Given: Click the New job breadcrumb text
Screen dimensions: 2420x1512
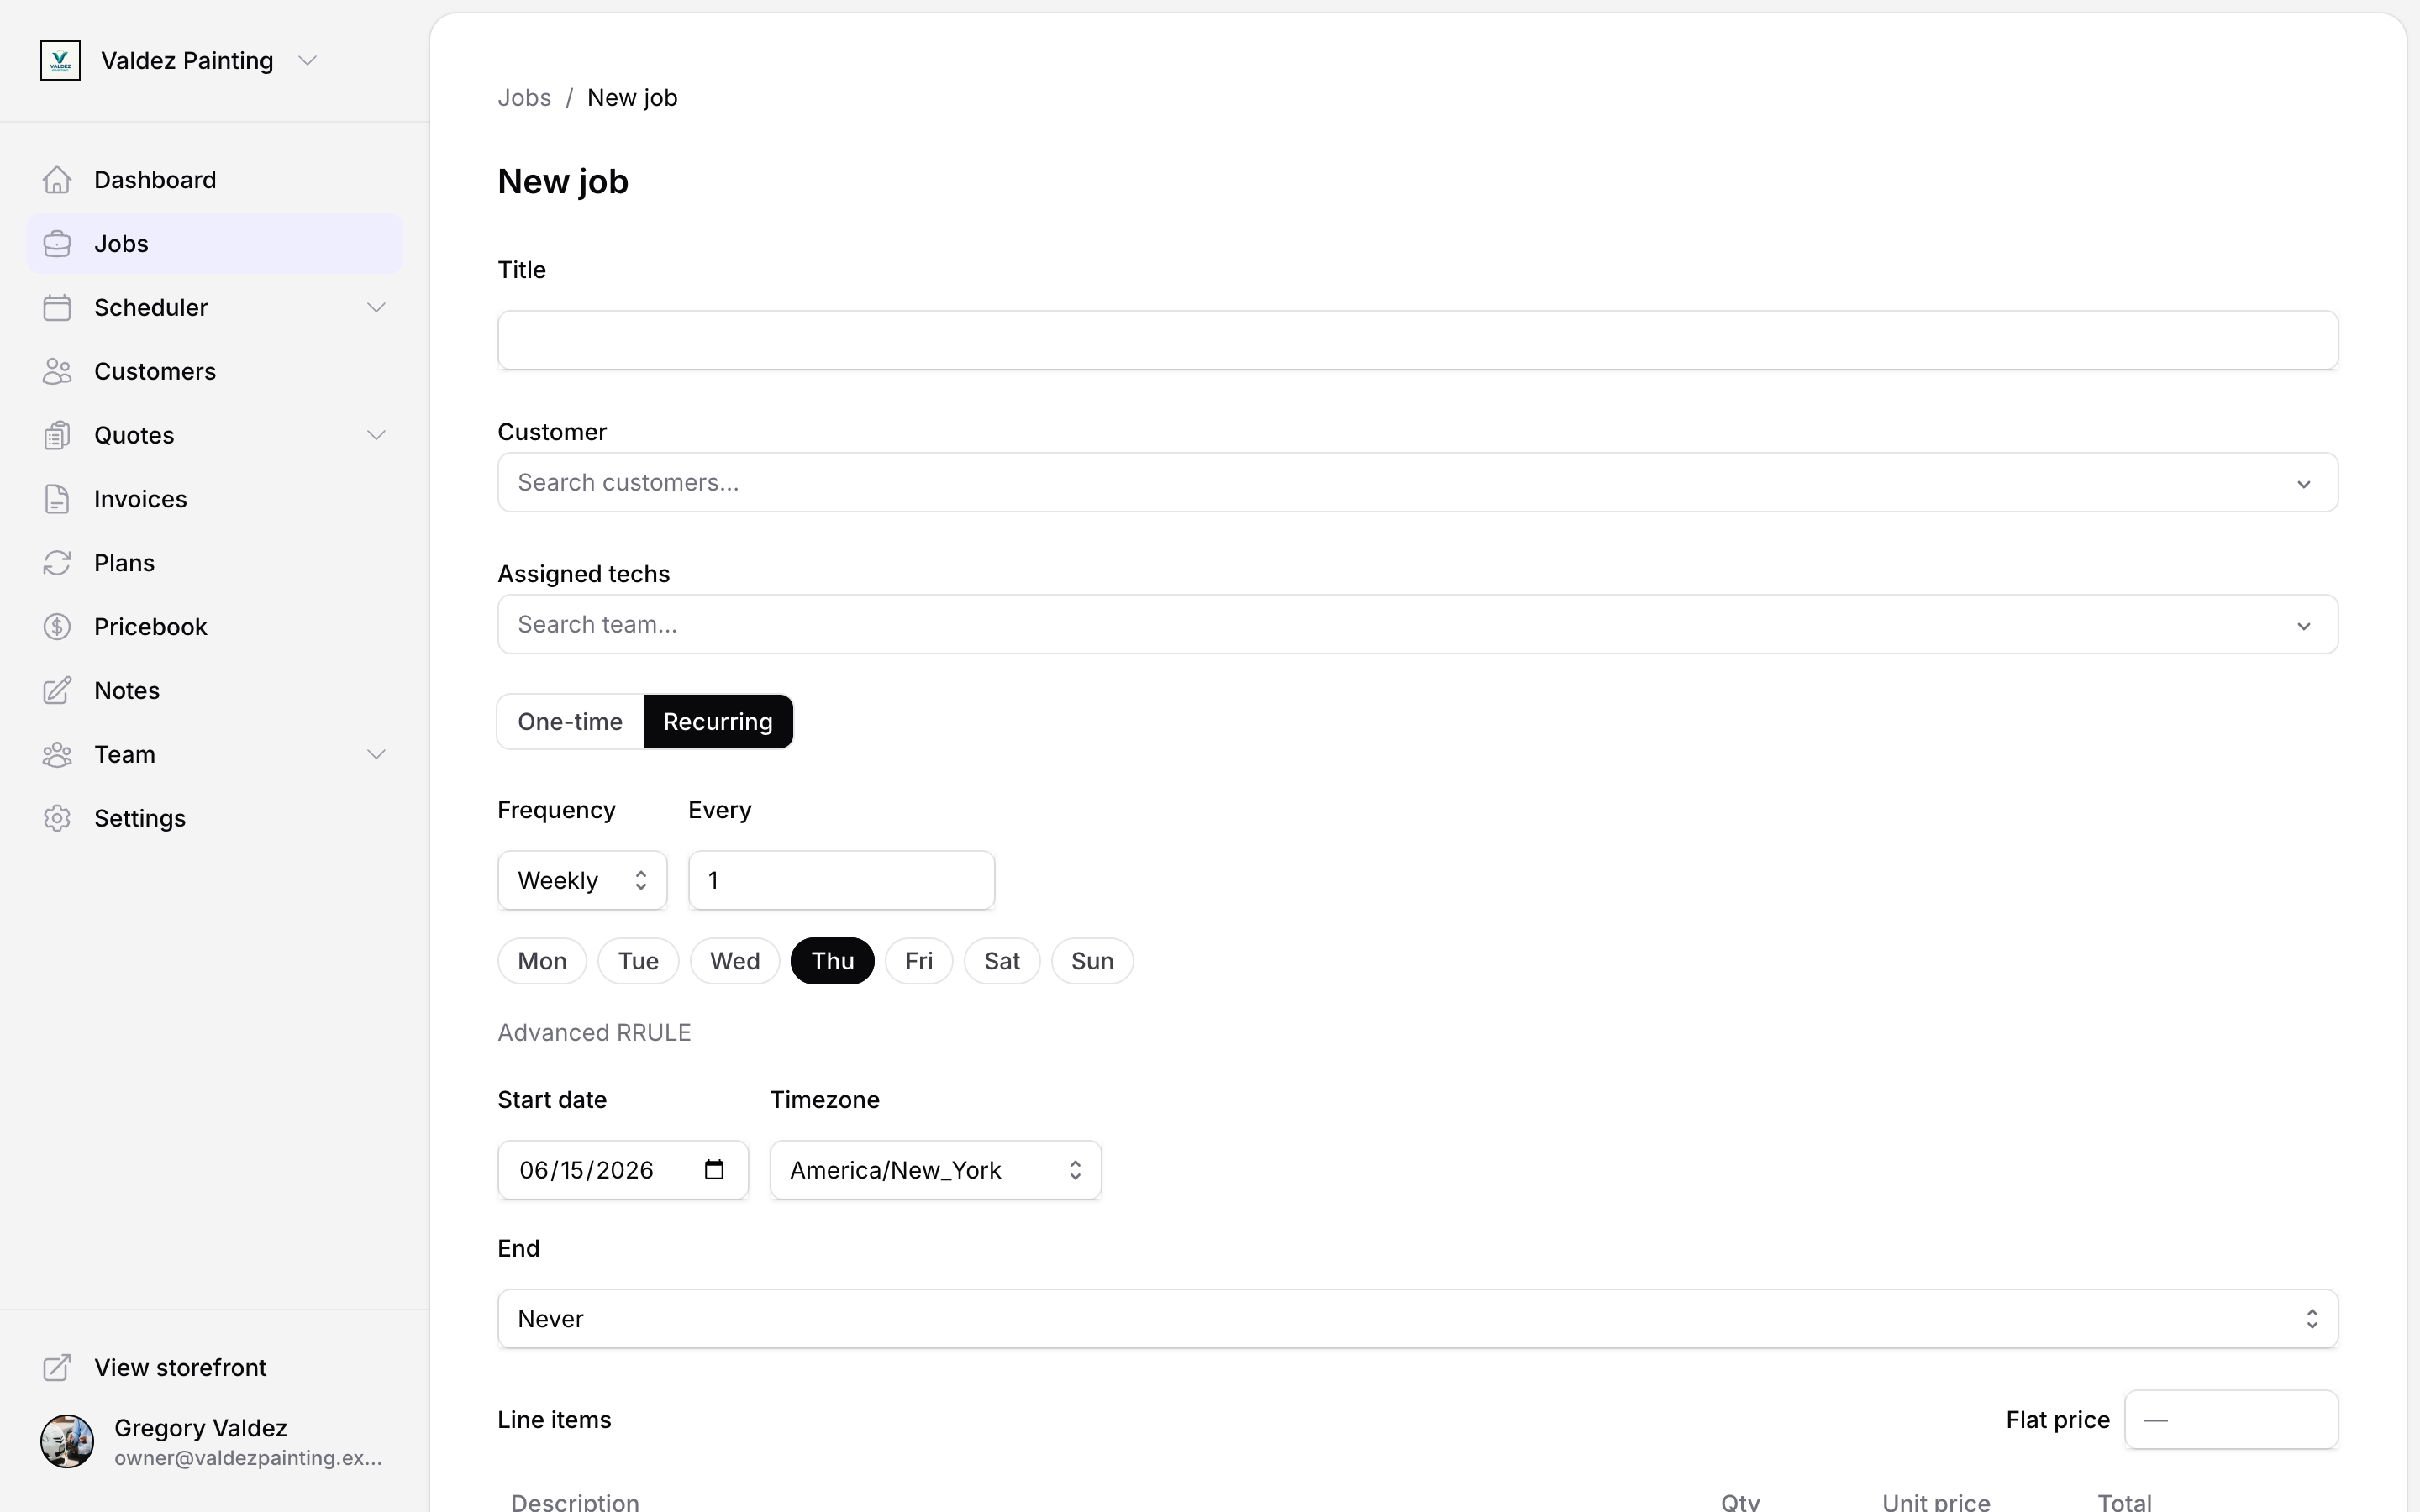Looking at the screenshot, I should click(x=632, y=98).
